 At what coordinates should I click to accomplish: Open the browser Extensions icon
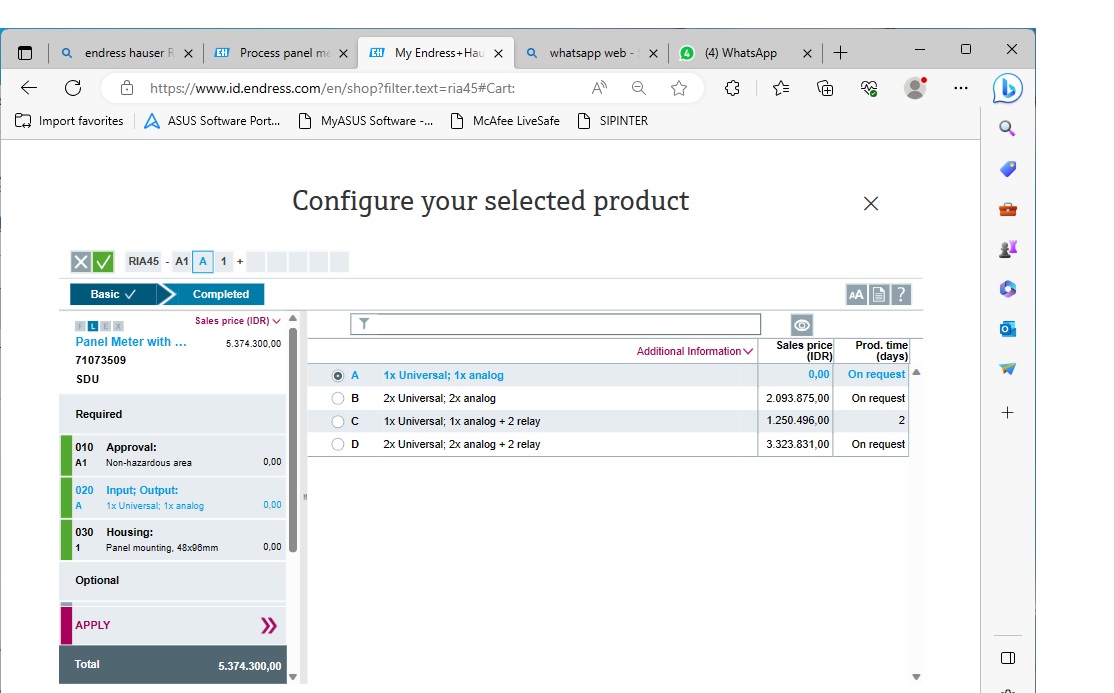tap(732, 88)
